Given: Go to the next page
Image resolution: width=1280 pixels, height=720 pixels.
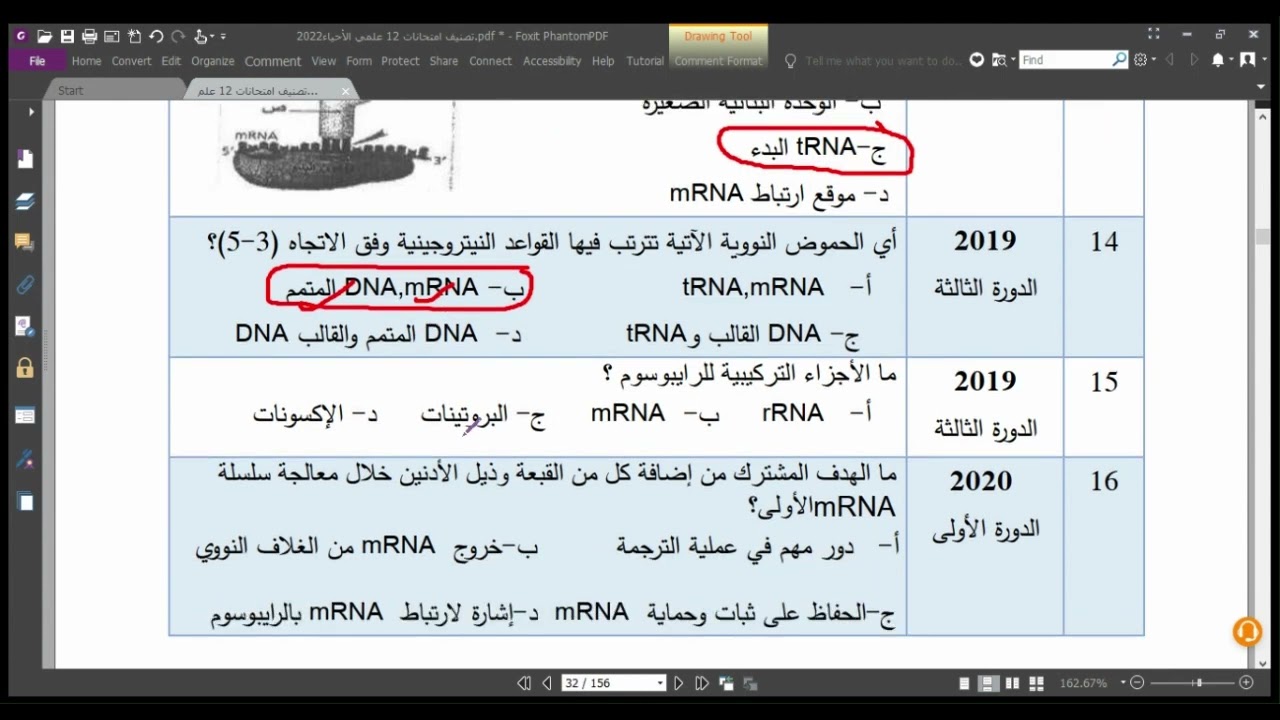Looking at the screenshot, I should click(x=678, y=683).
